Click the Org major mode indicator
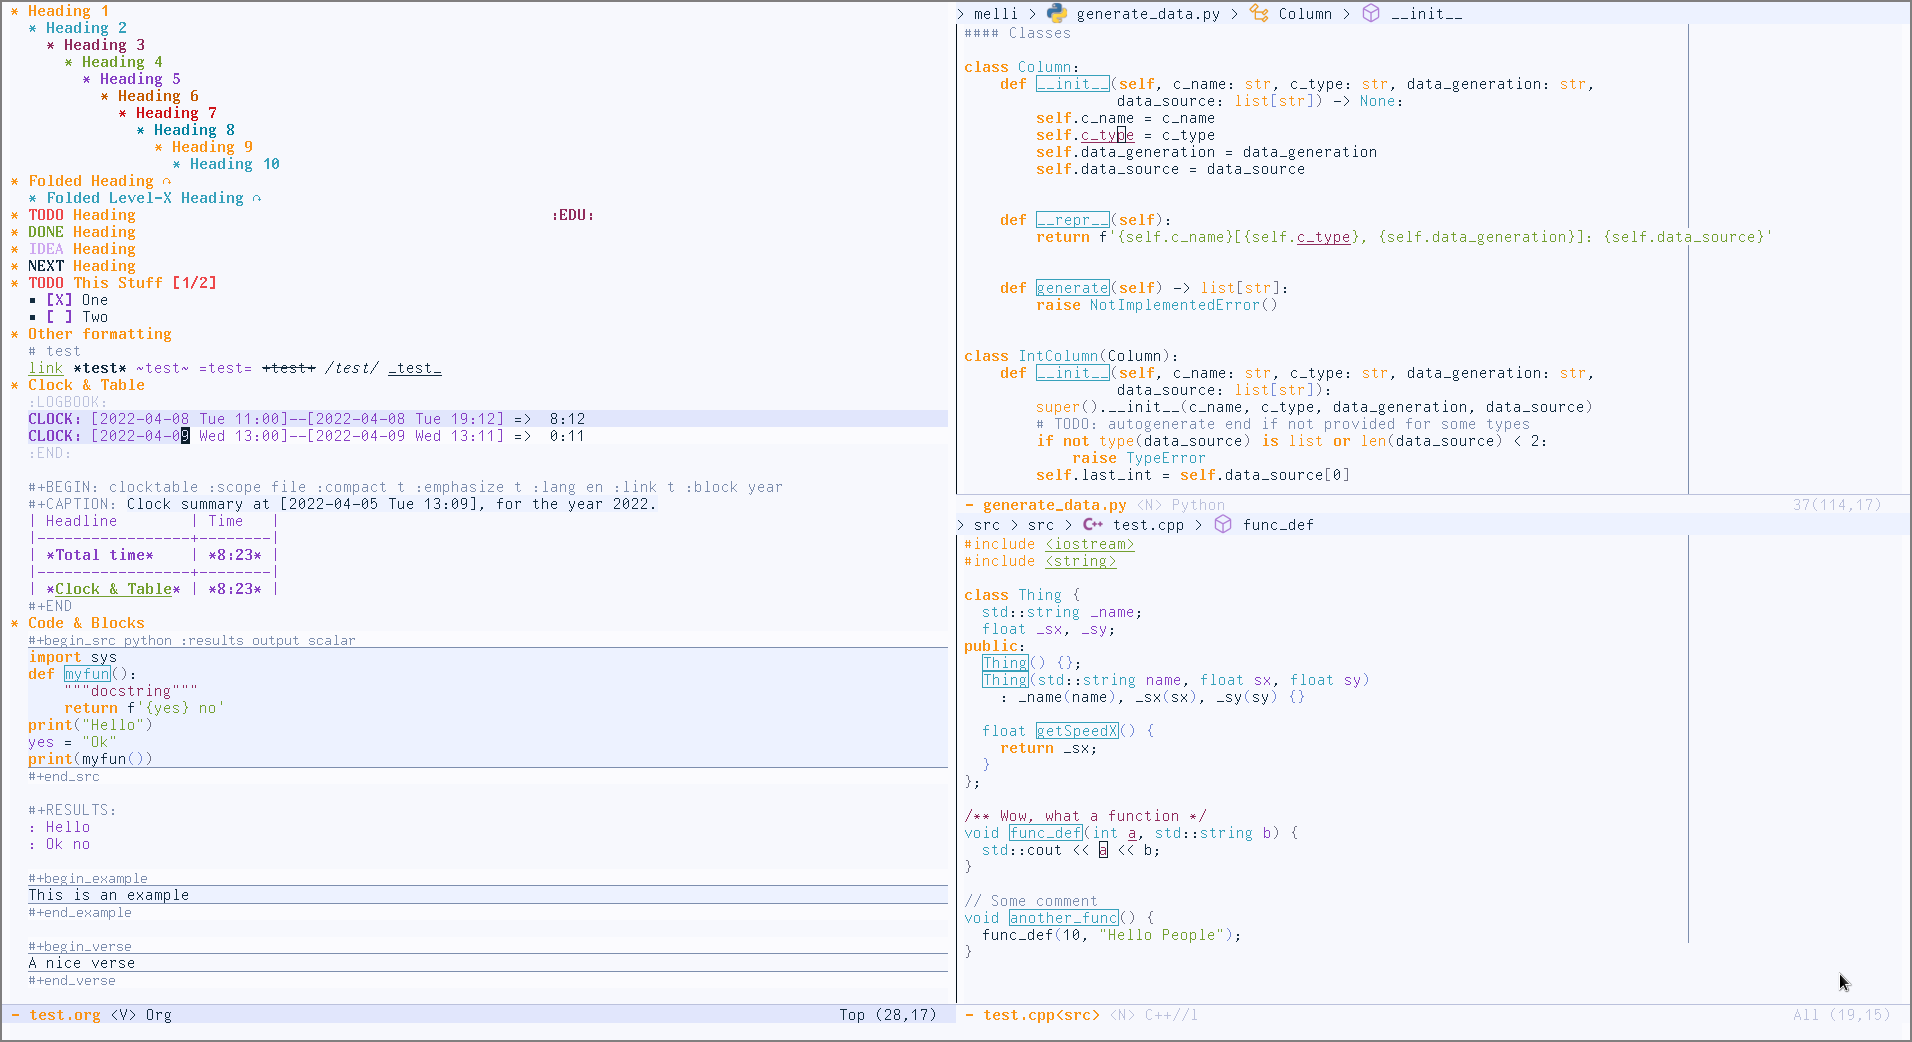 [159, 1015]
